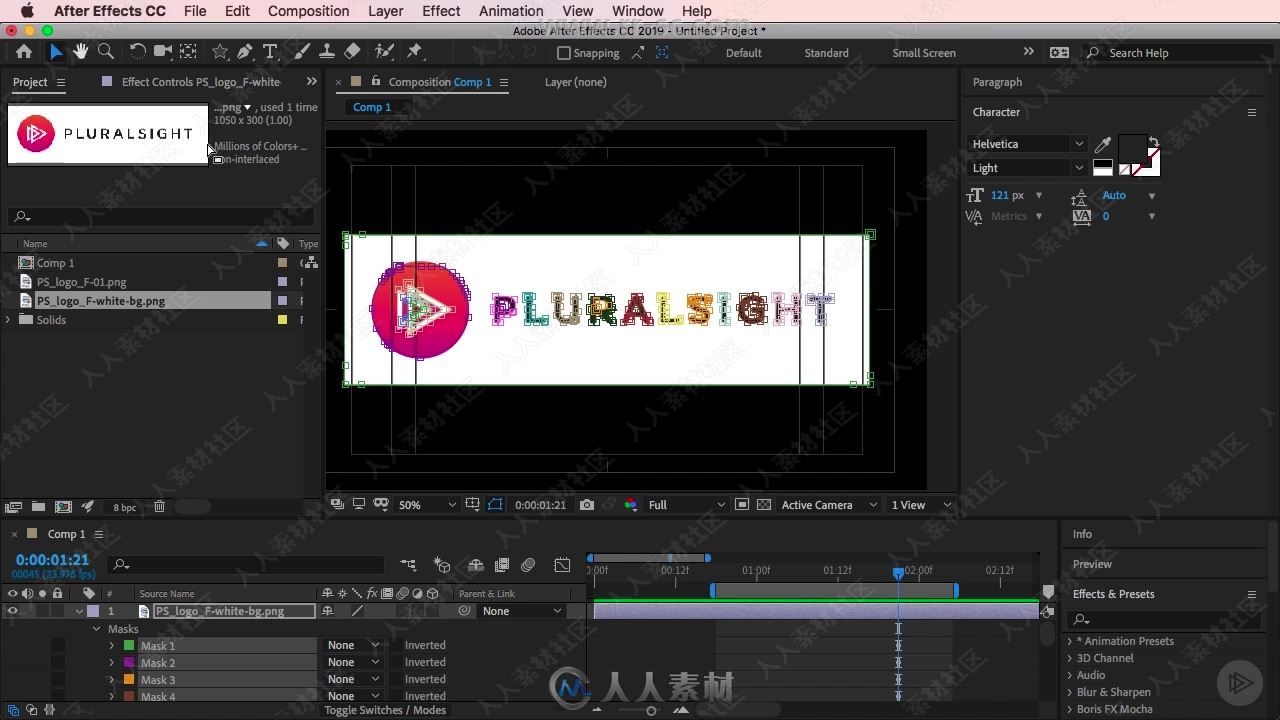Enable Motion Blur for the composition

click(528, 565)
